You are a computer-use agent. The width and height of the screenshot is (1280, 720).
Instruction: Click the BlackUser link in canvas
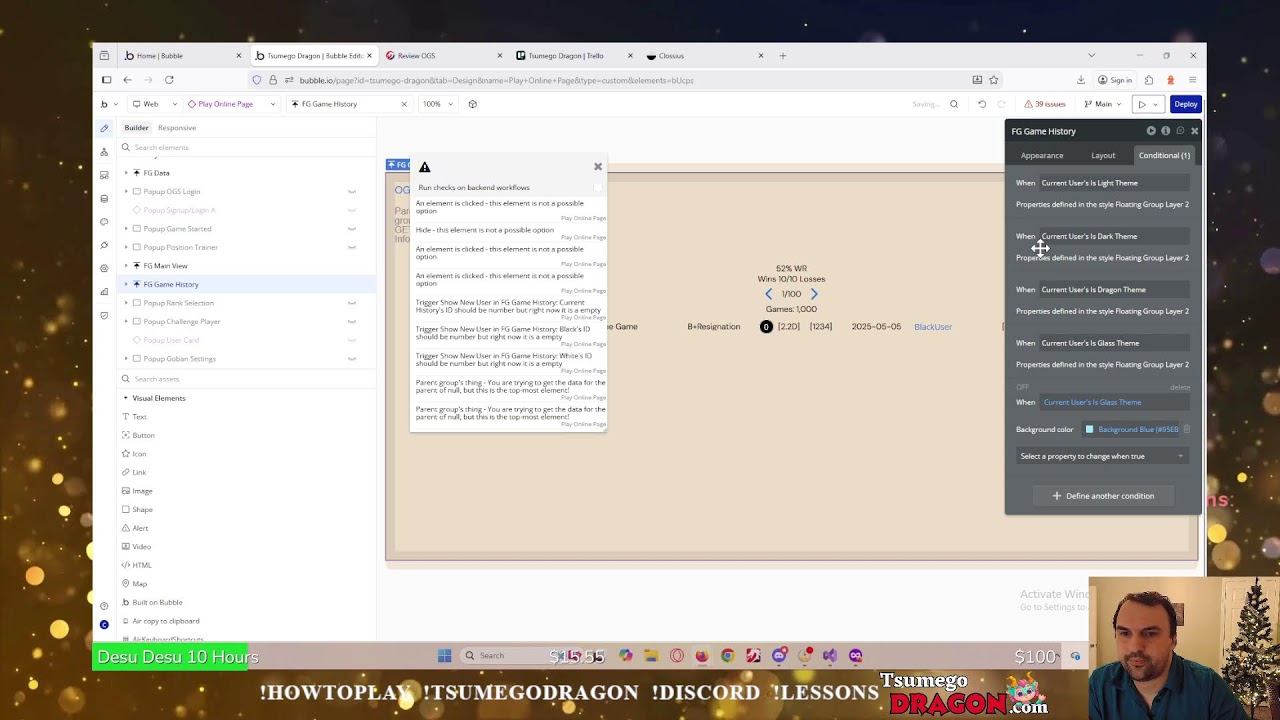933,327
